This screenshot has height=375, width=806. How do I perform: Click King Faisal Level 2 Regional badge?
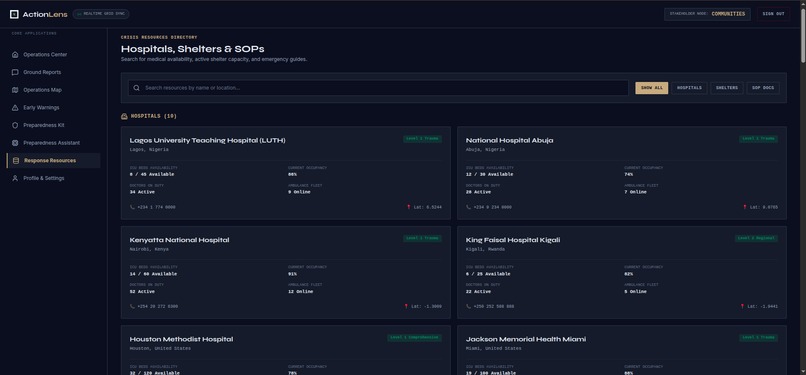pos(756,238)
